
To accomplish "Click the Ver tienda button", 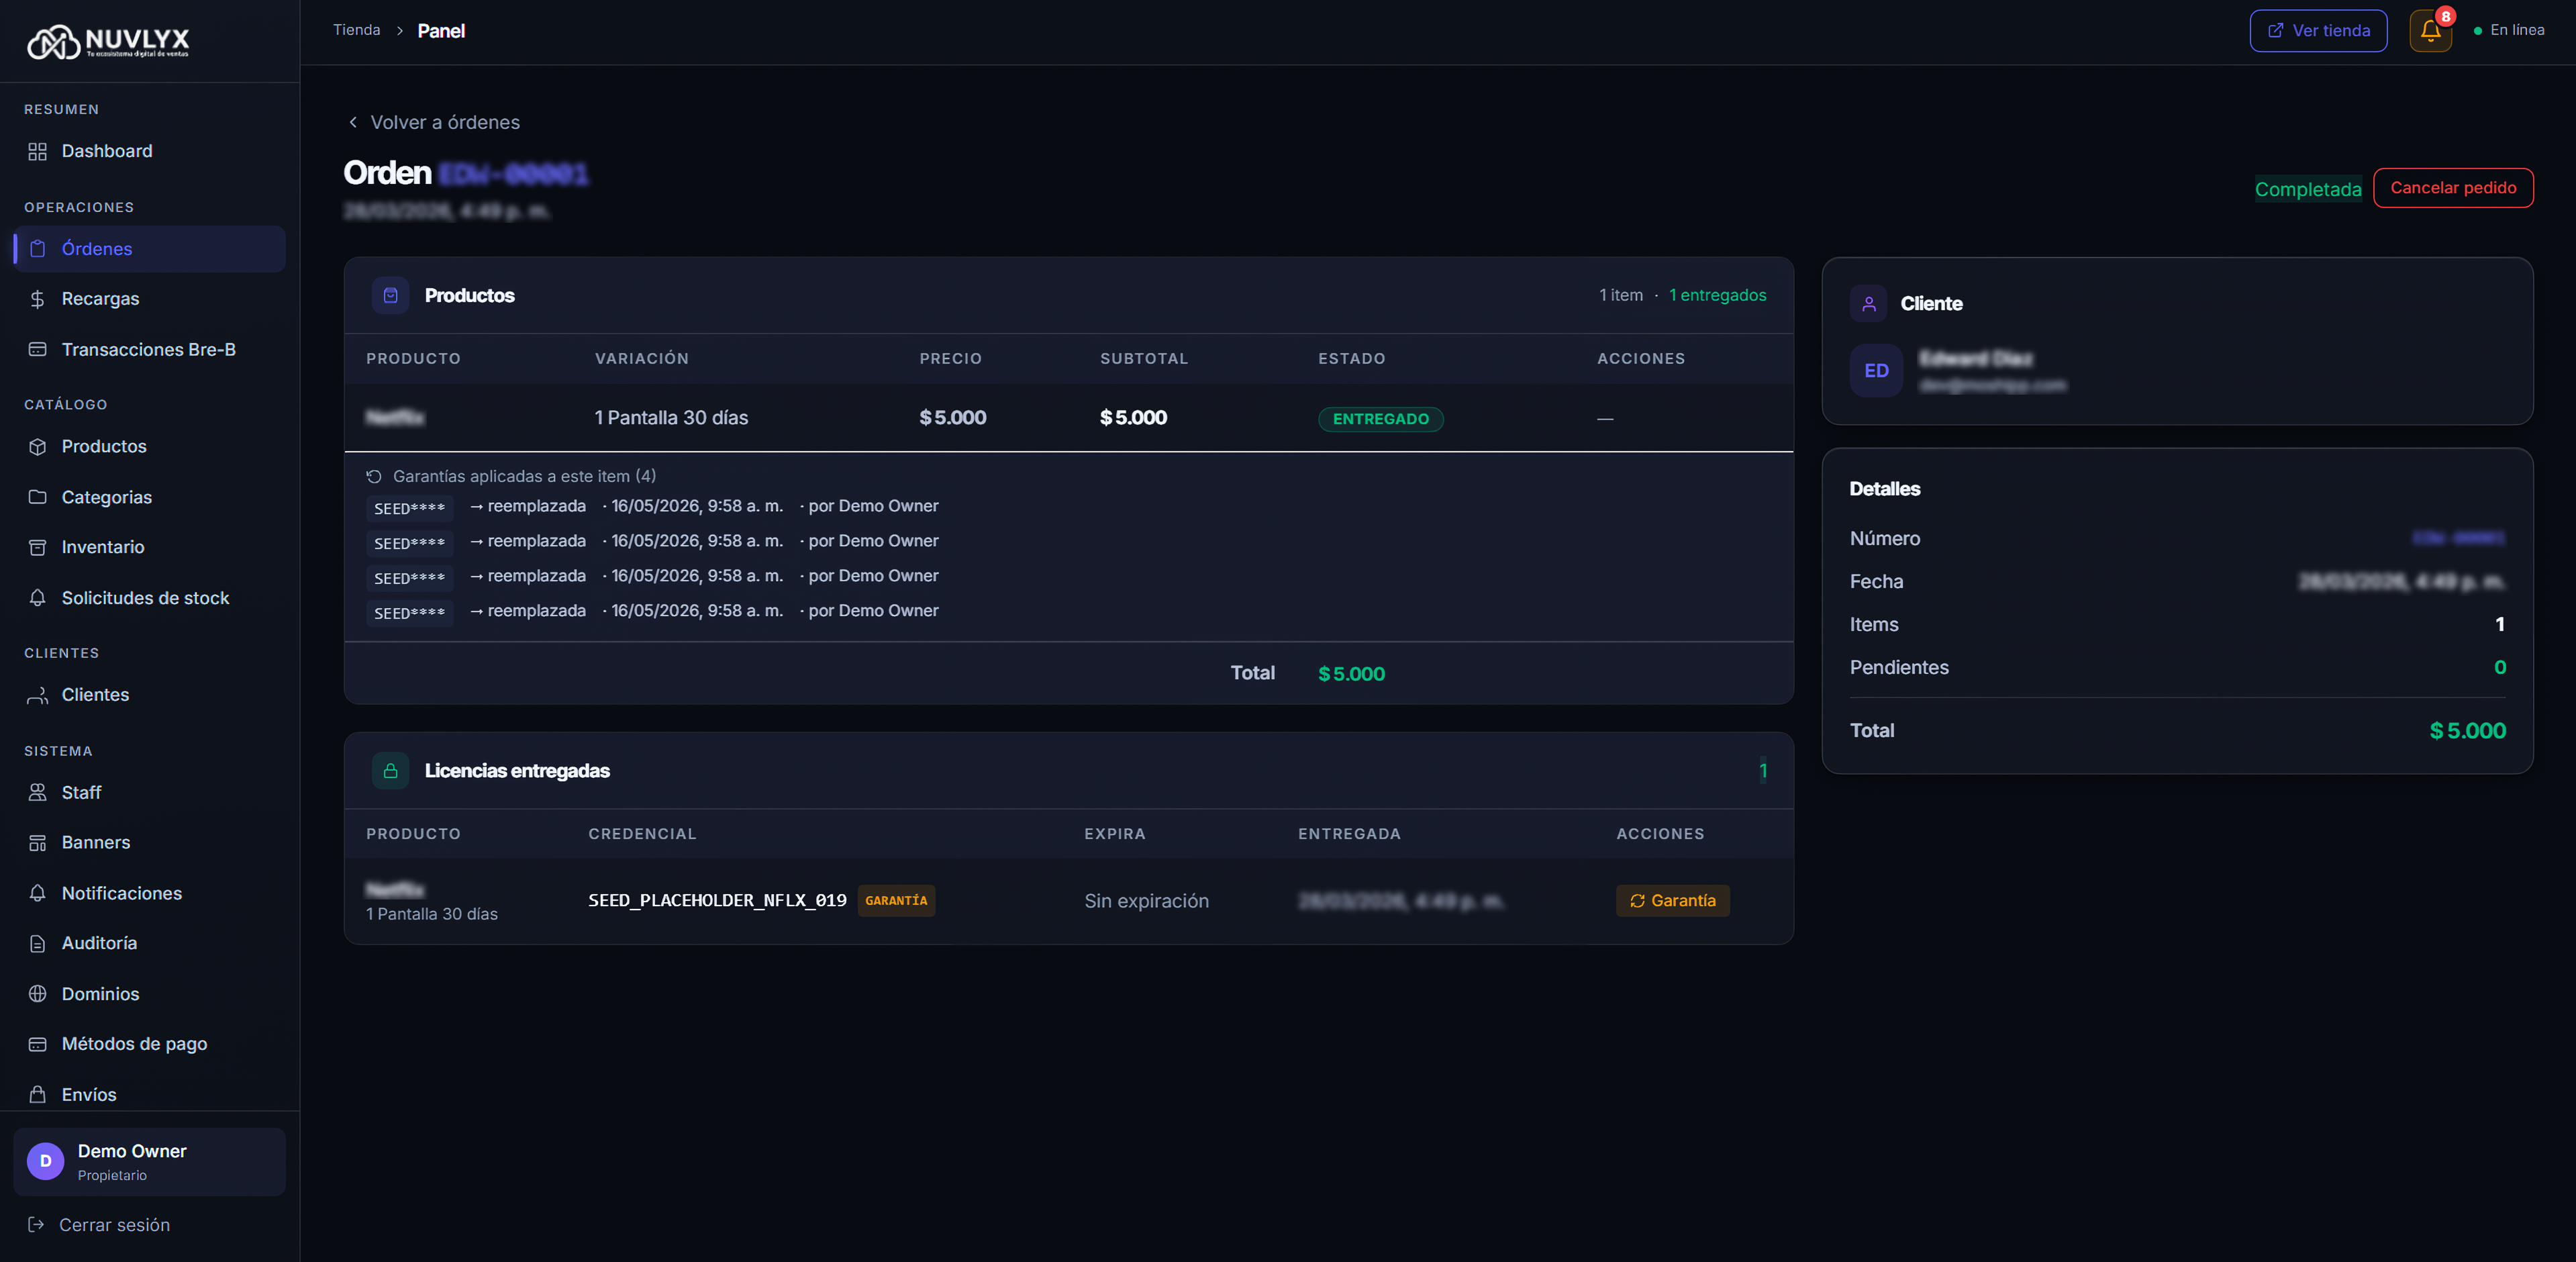I will tap(2318, 31).
